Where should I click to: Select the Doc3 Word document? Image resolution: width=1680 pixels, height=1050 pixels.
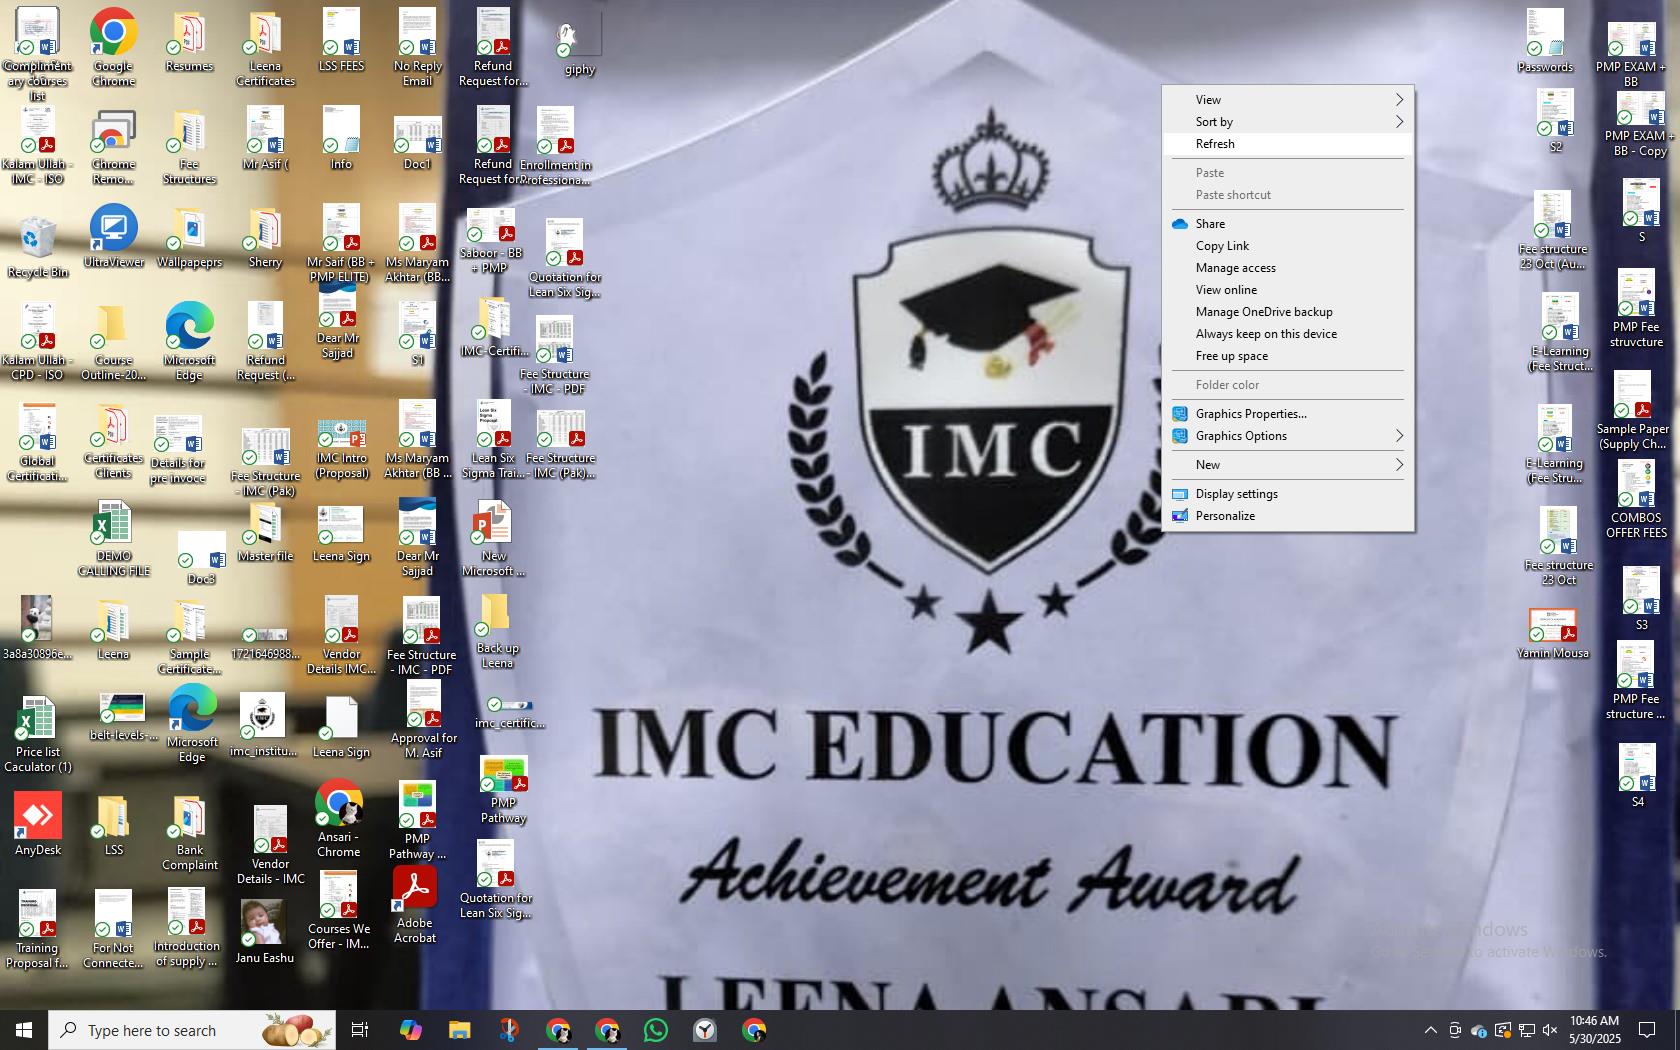201,558
